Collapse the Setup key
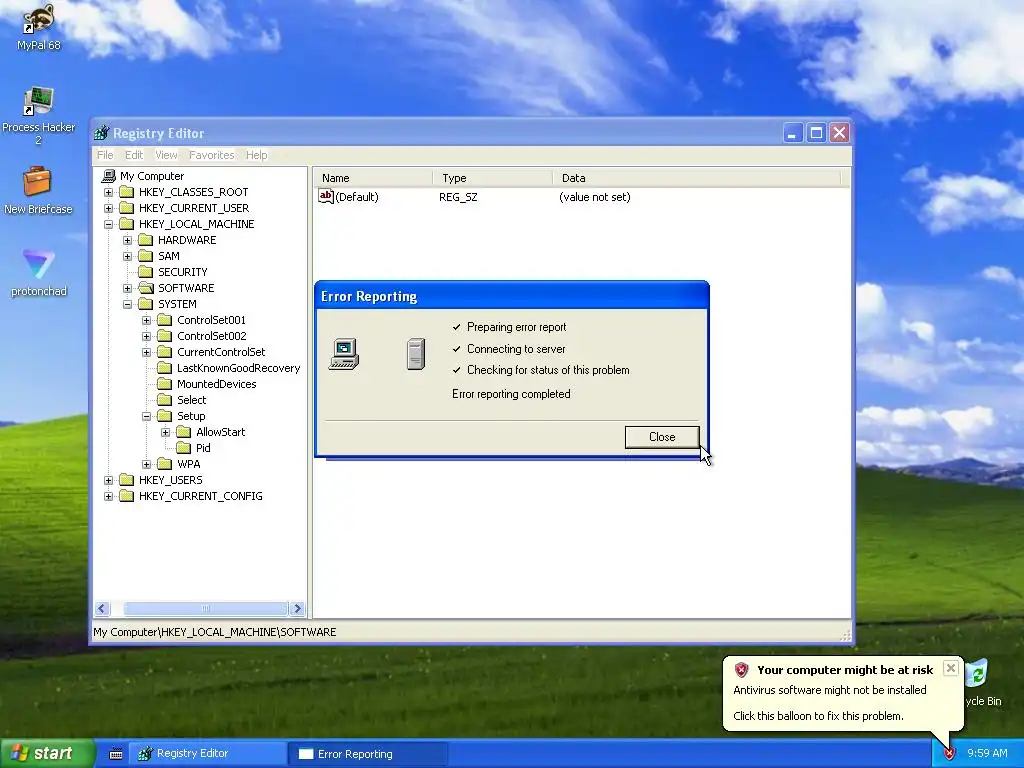Image resolution: width=1024 pixels, height=768 pixels. (146, 417)
